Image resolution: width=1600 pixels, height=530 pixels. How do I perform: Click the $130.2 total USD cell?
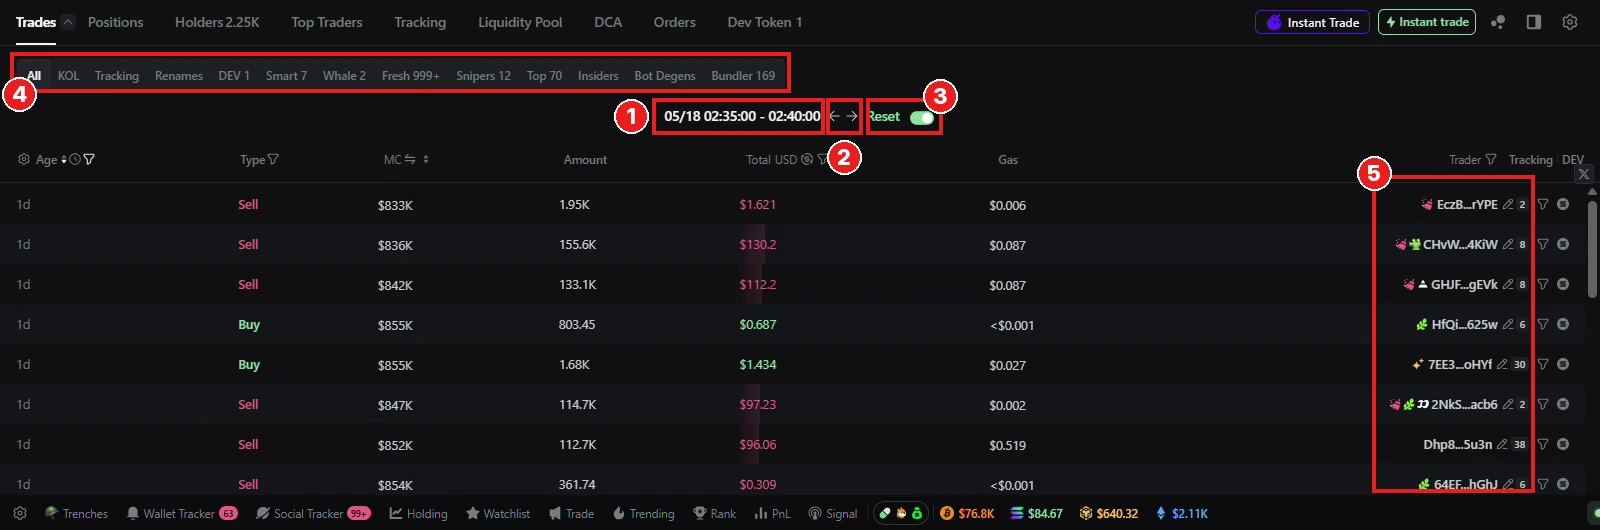(x=758, y=244)
